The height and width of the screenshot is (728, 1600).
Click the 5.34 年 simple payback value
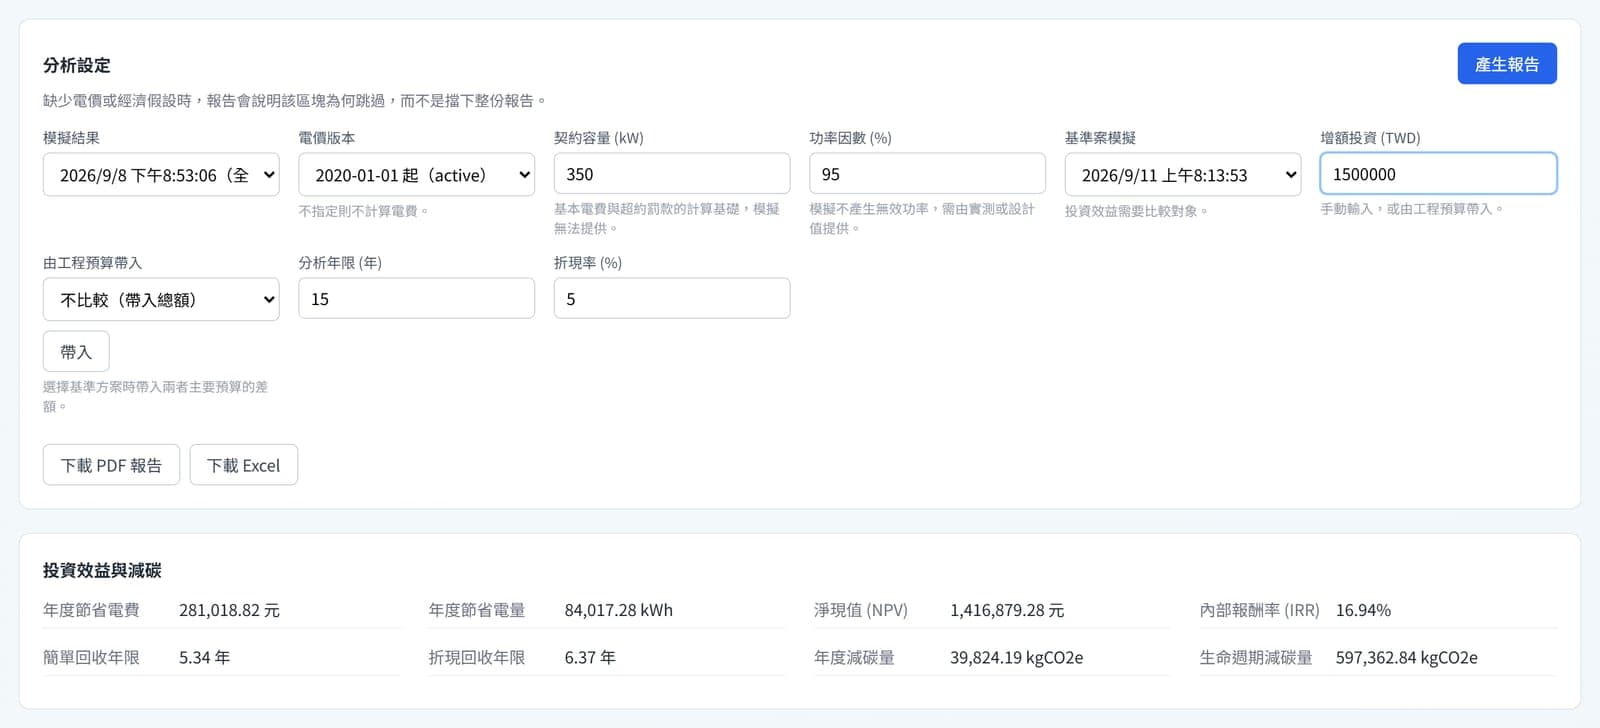205,658
